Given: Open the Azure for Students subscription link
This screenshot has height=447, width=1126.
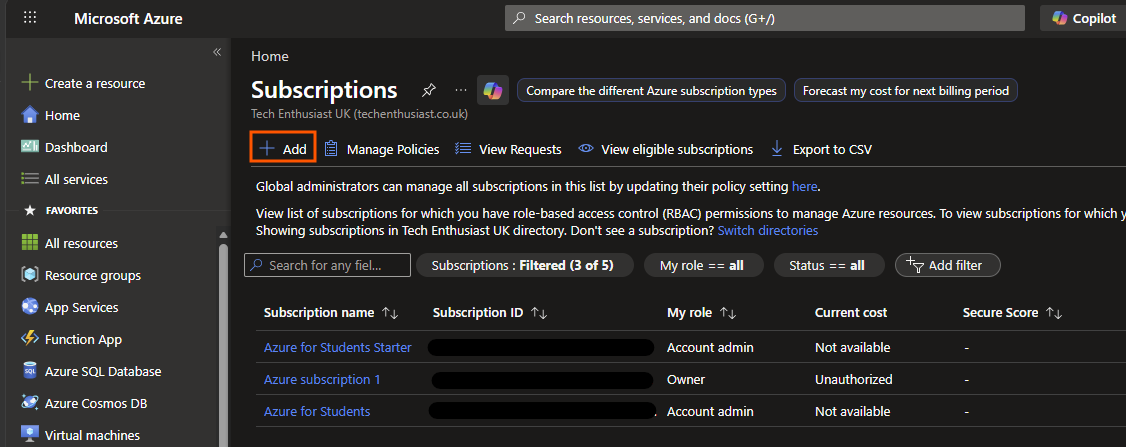Looking at the screenshot, I should (x=317, y=412).
